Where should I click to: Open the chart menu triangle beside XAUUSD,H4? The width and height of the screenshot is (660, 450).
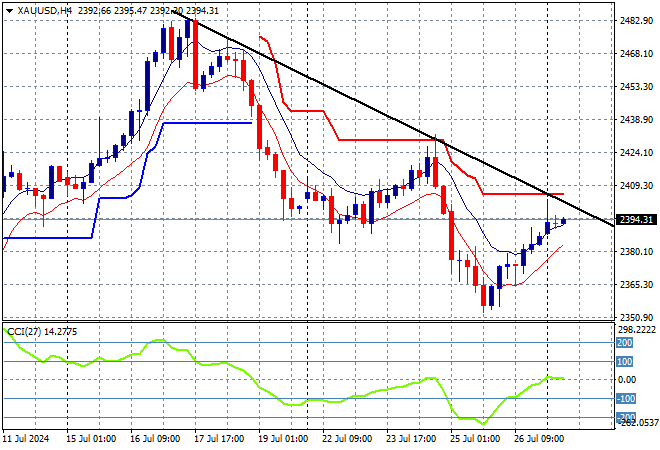click(9, 11)
